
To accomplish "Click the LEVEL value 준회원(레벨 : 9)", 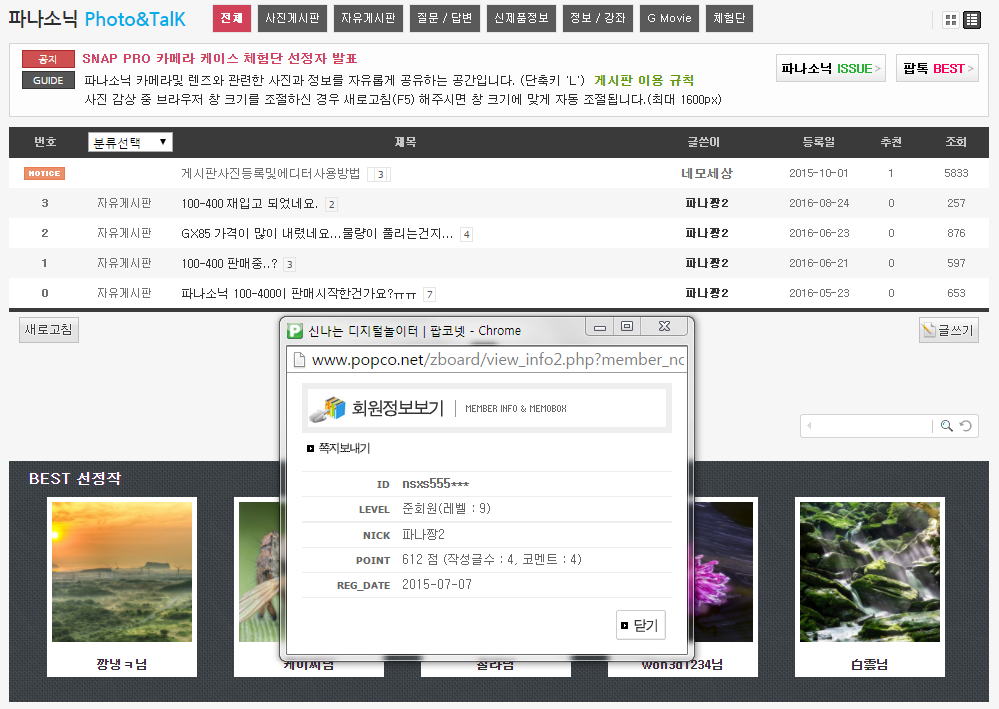I will point(446,508).
